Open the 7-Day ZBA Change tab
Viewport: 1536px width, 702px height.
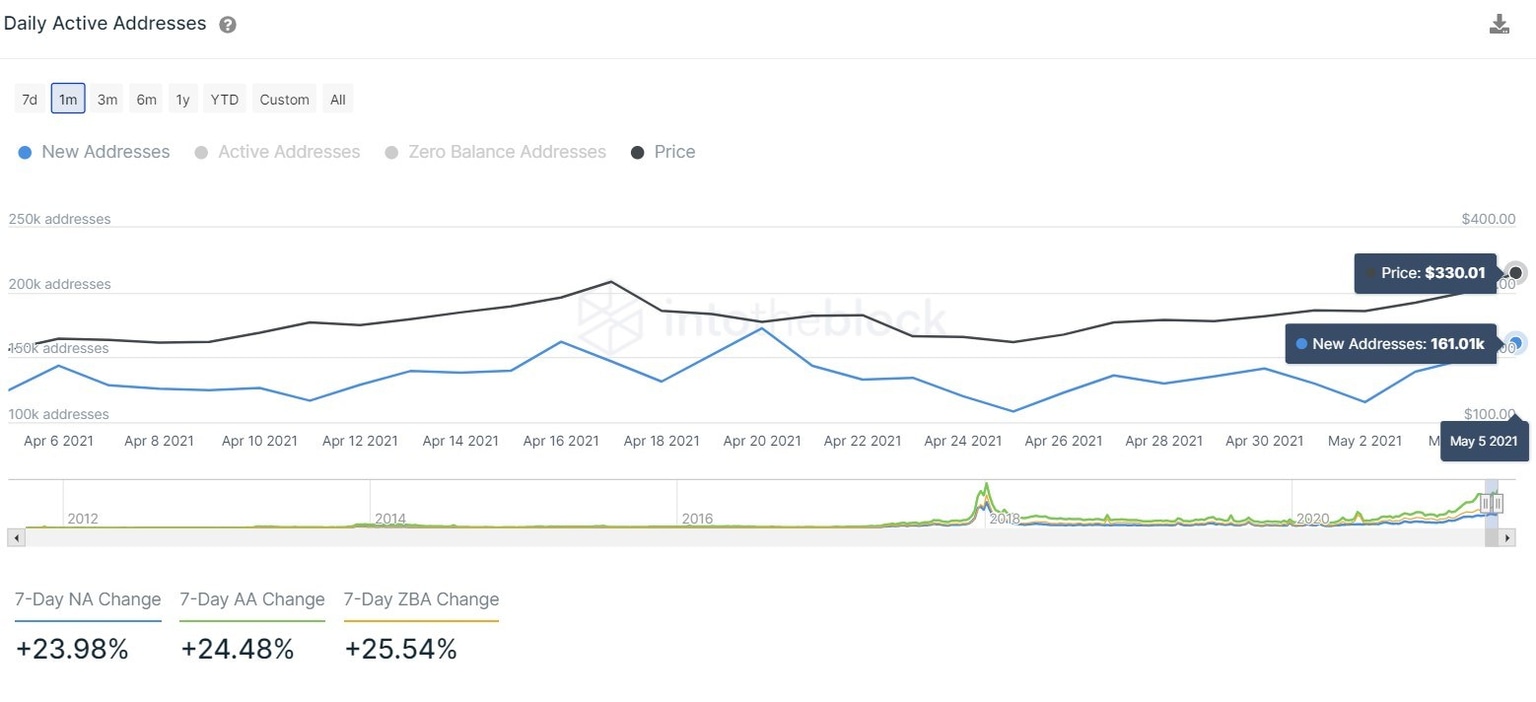pos(421,599)
